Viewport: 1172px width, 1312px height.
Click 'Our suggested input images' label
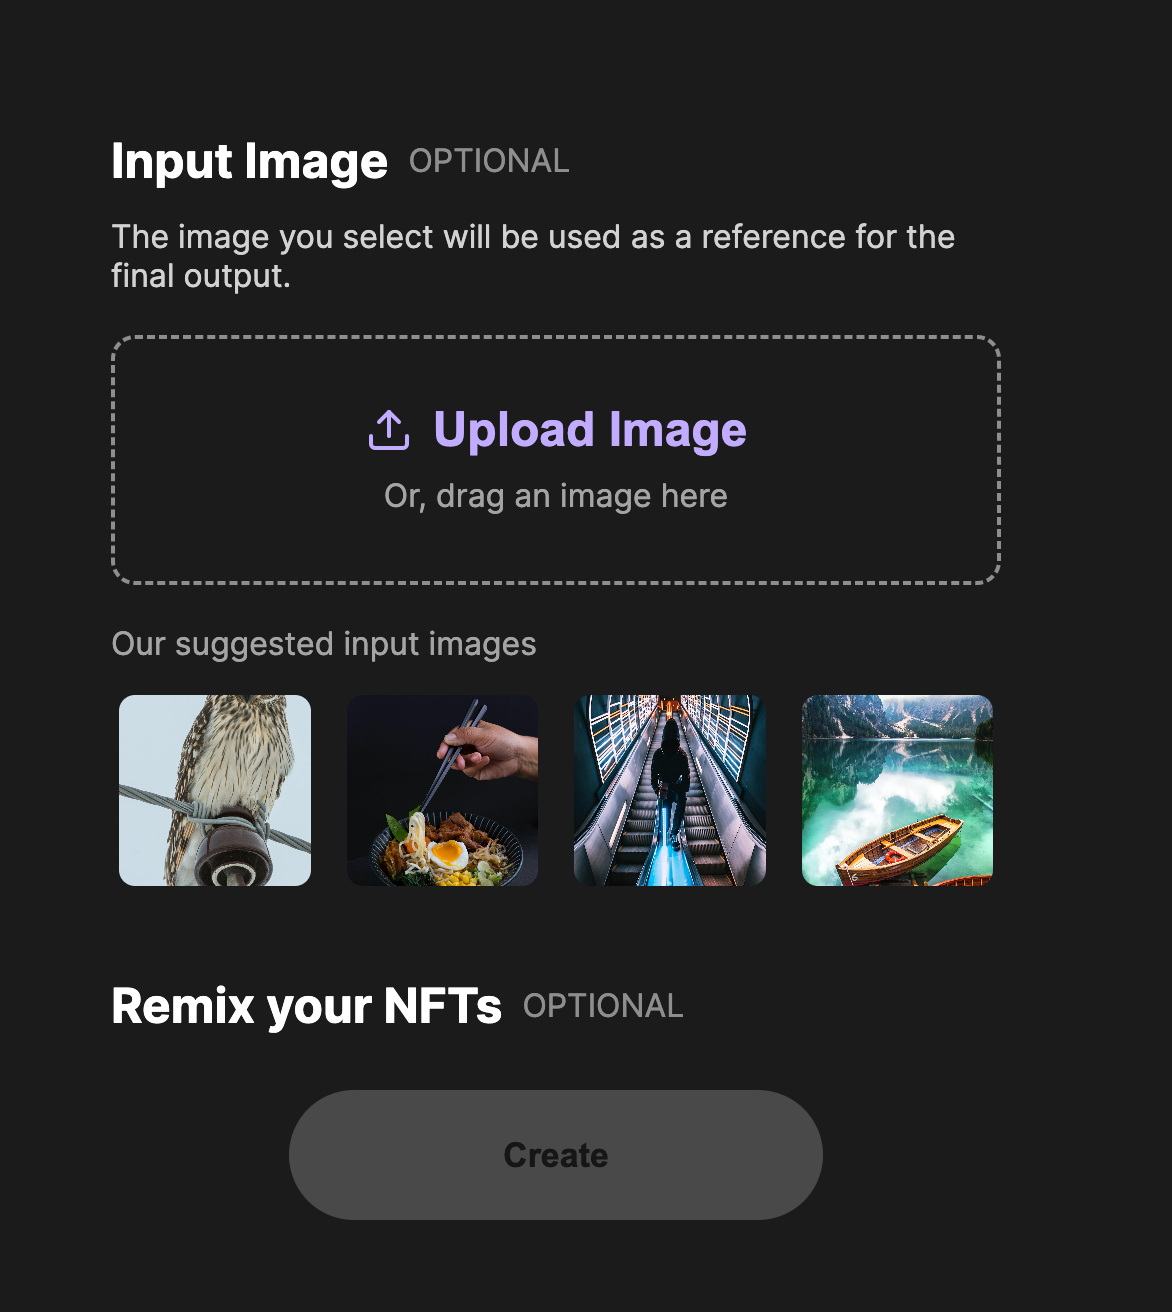coord(324,644)
